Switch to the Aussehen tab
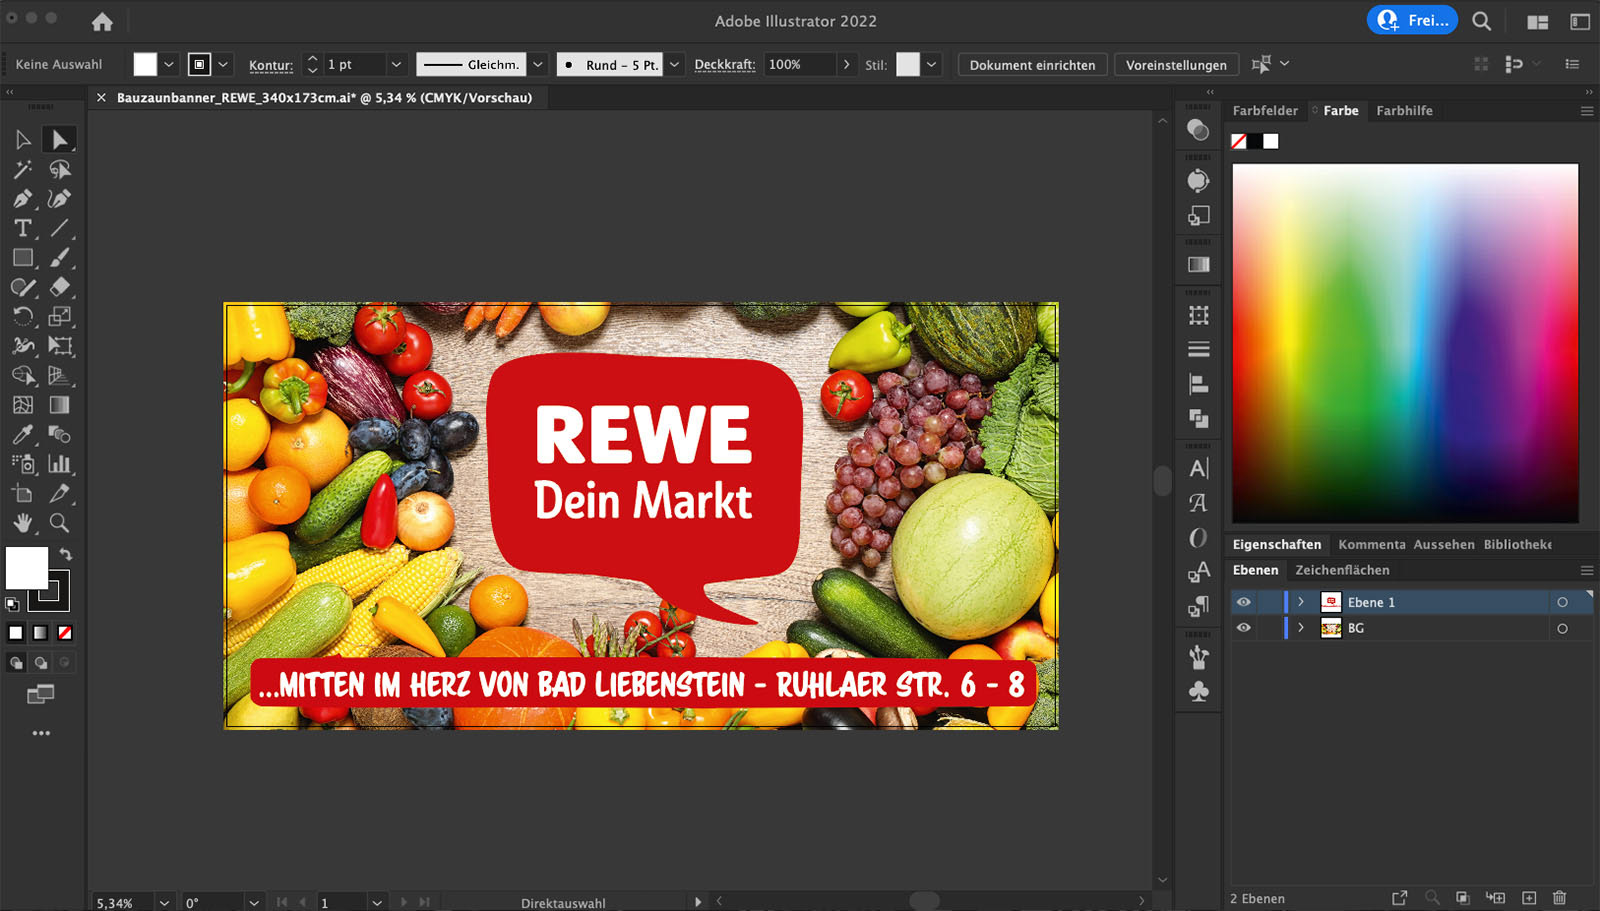This screenshot has width=1600, height=911. tap(1444, 545)
